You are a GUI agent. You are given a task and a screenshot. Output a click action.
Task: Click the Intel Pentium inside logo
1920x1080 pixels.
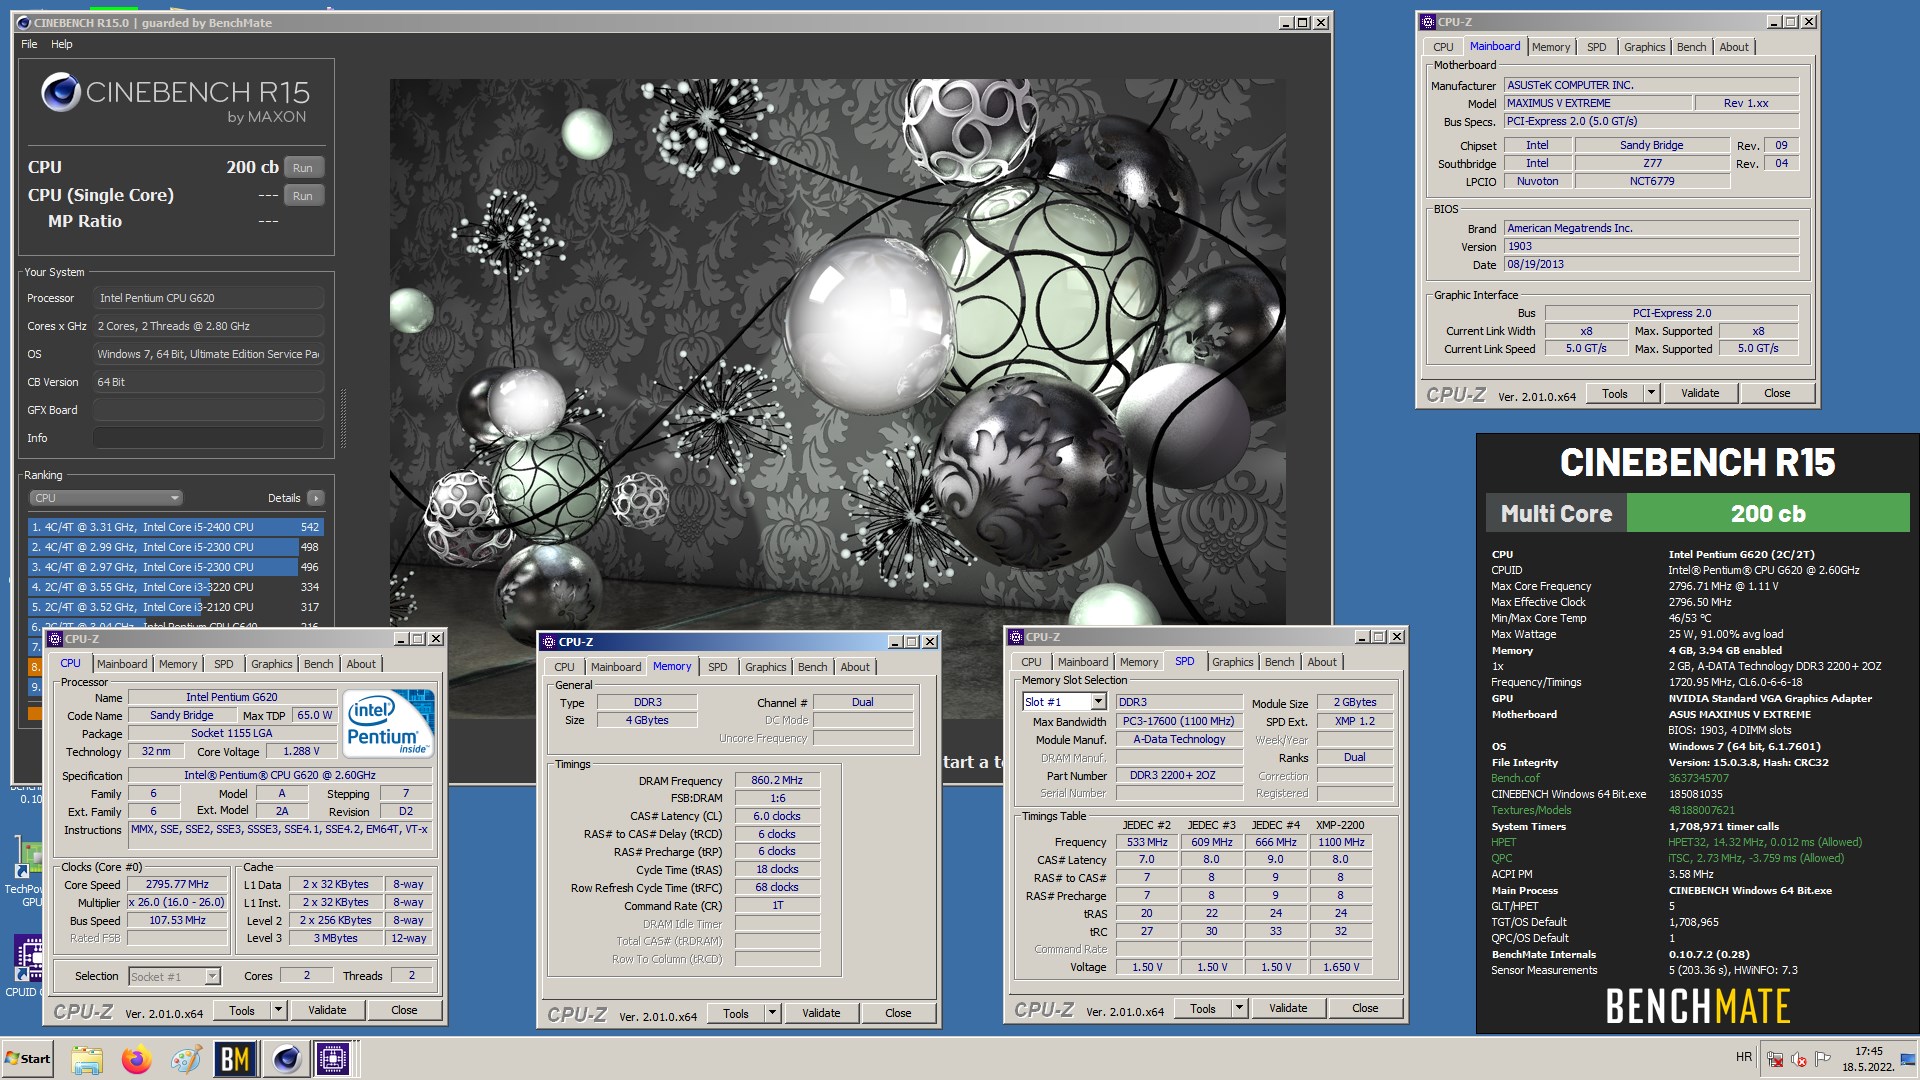[x=388, y=722]
